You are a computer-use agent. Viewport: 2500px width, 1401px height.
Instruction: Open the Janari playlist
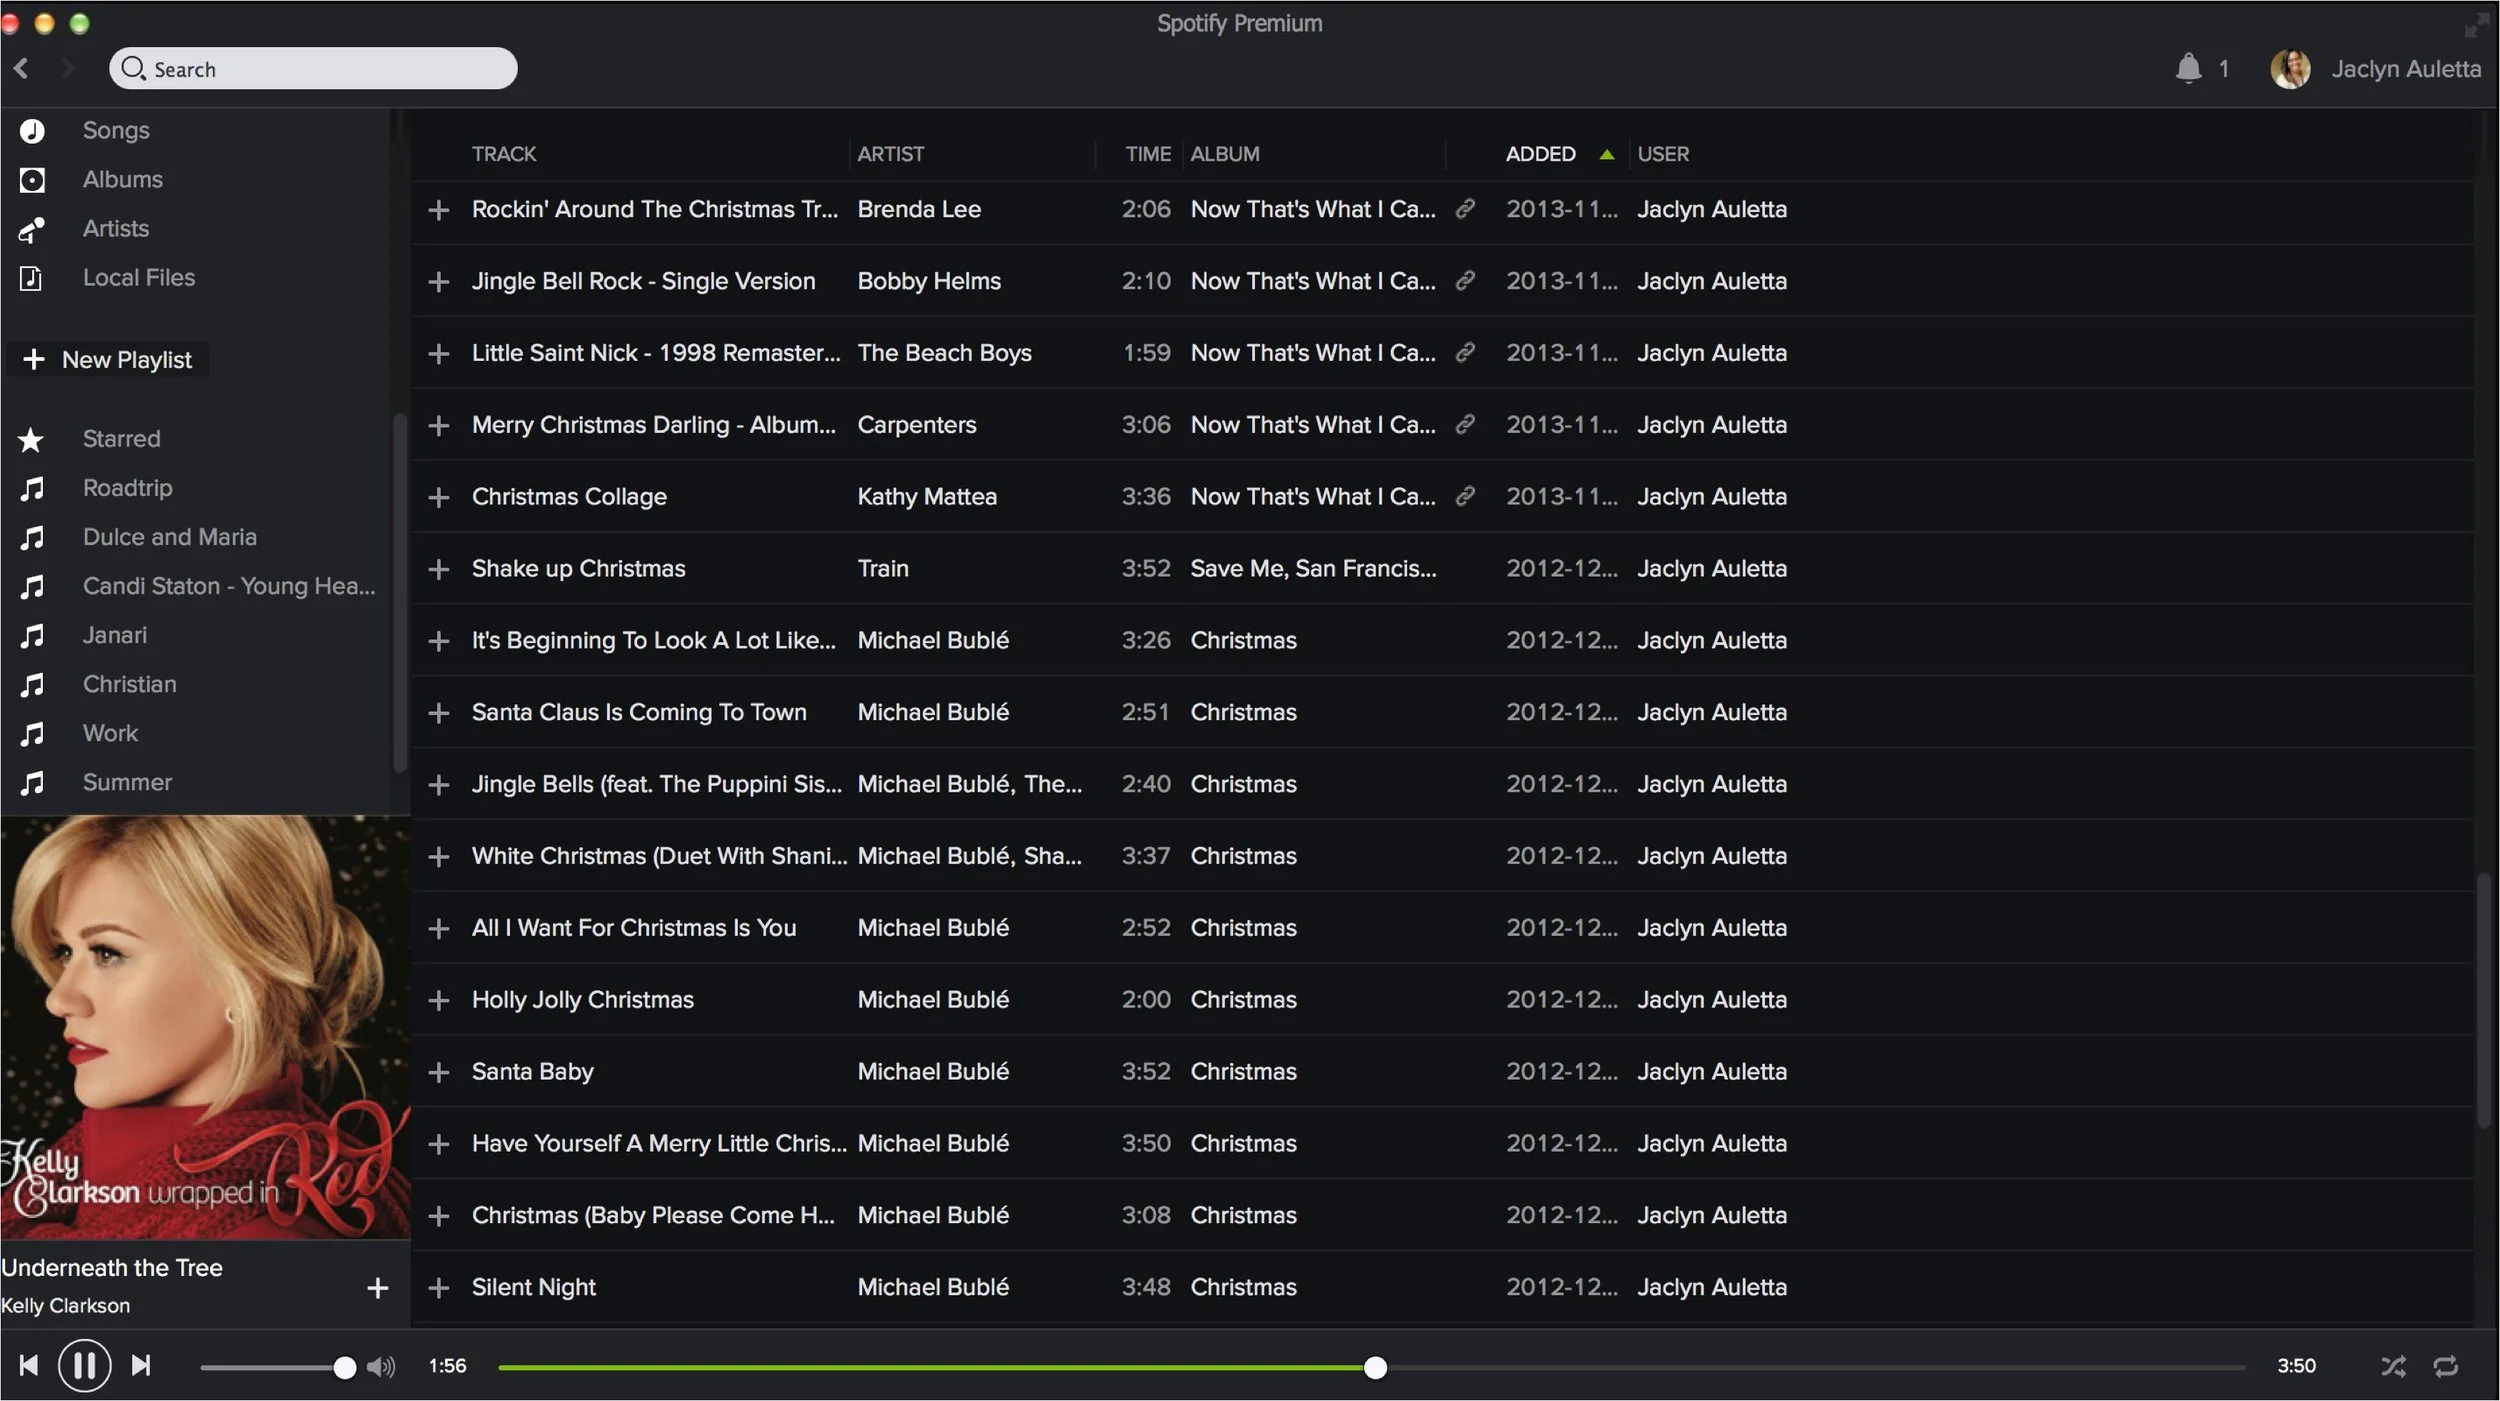pyautogui.click(x=114, y=635)
